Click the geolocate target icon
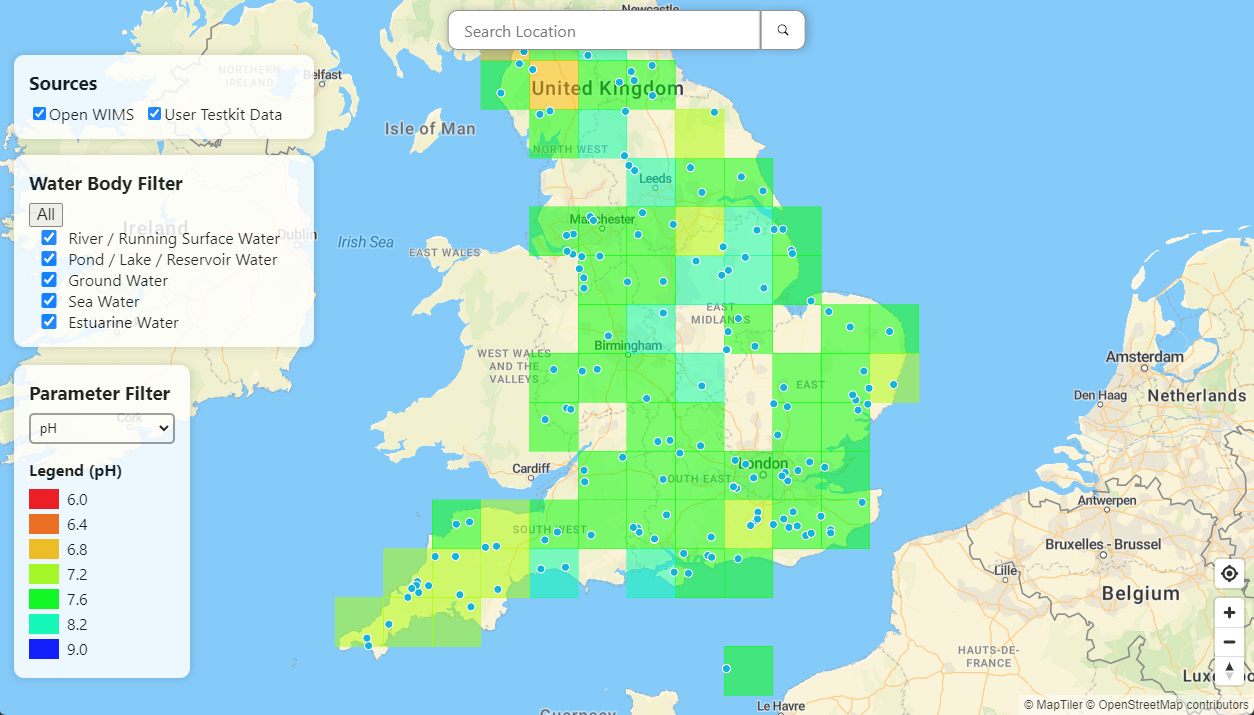1254x715 pixels. pyautogui.click(x=1229, y=574)
